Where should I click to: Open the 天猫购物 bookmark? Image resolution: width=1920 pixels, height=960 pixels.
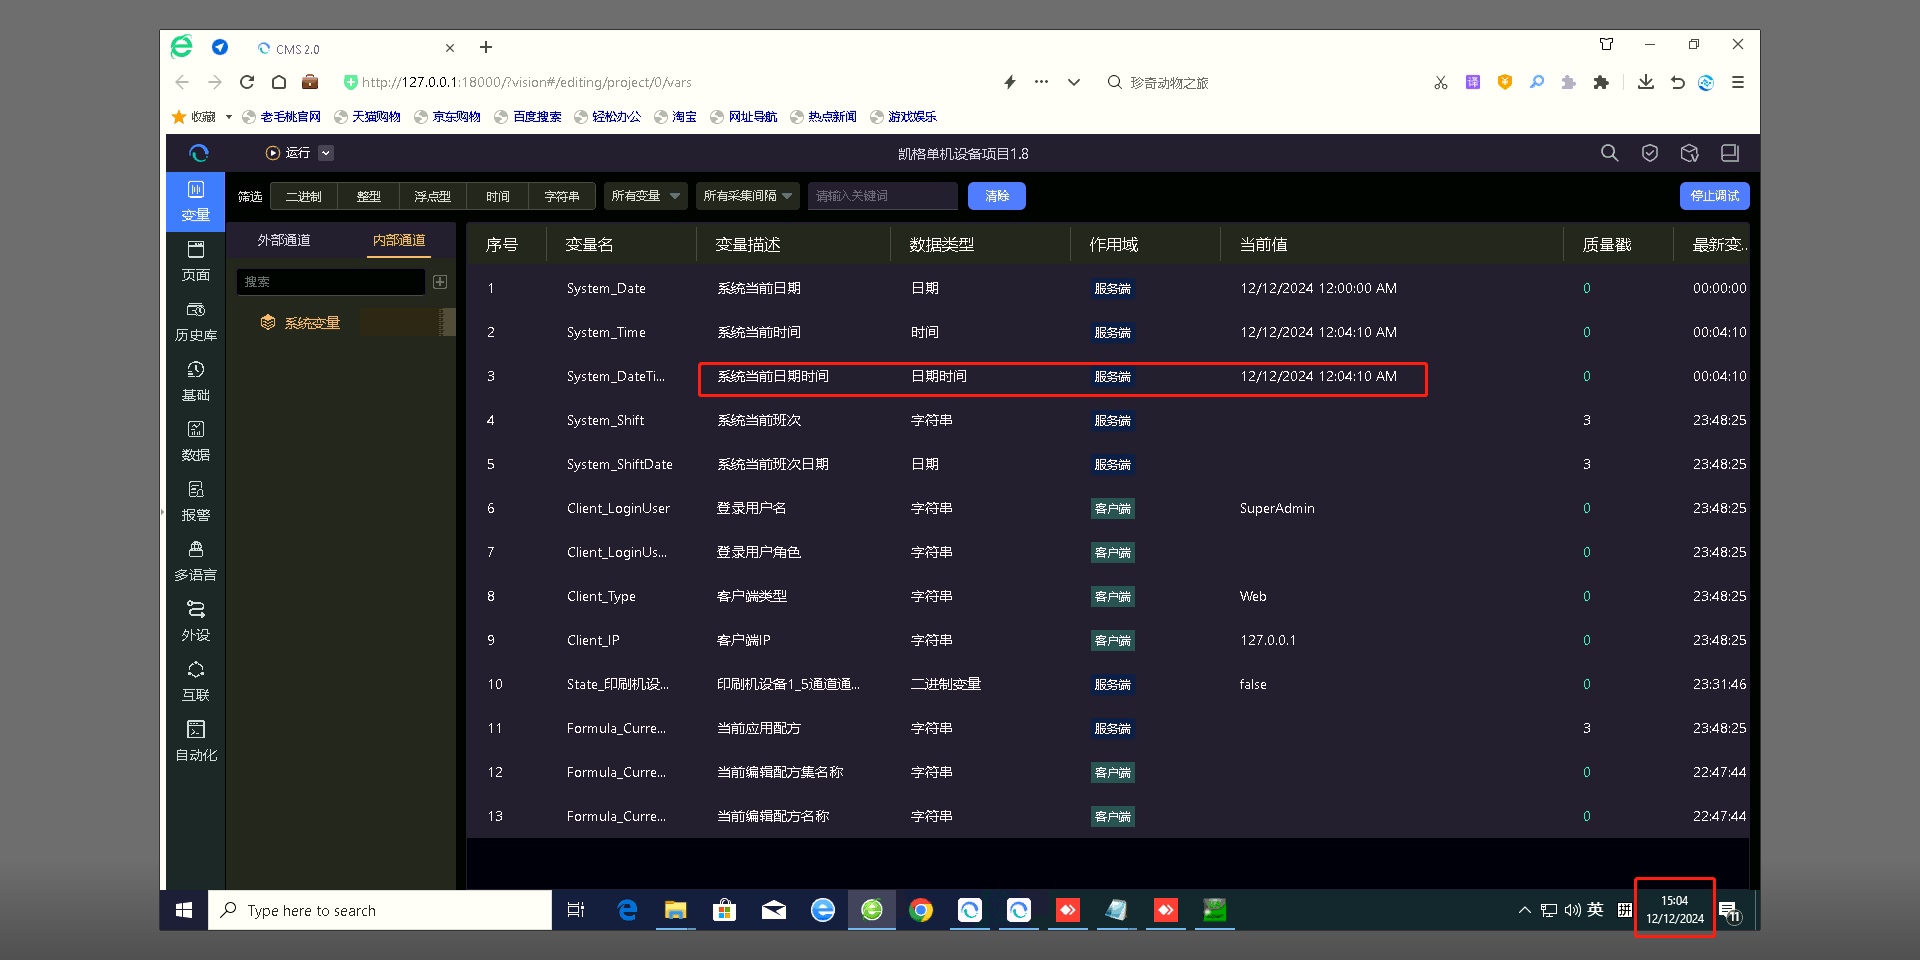click(x=368, y=117)
